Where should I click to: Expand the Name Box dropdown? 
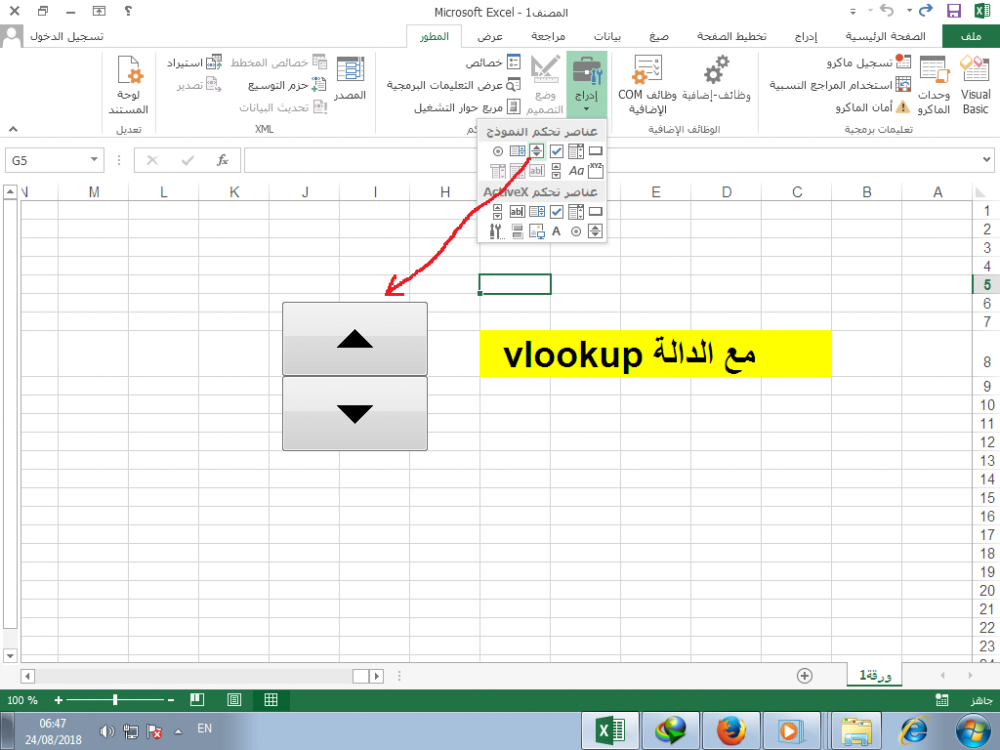[94, 160]
